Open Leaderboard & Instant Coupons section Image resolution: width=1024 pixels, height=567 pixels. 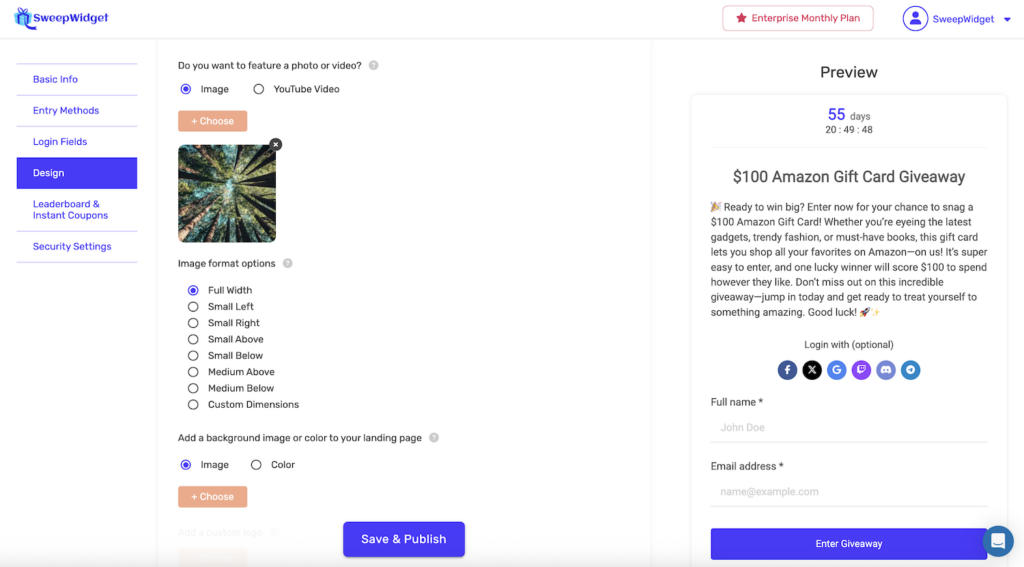point(70,210)
